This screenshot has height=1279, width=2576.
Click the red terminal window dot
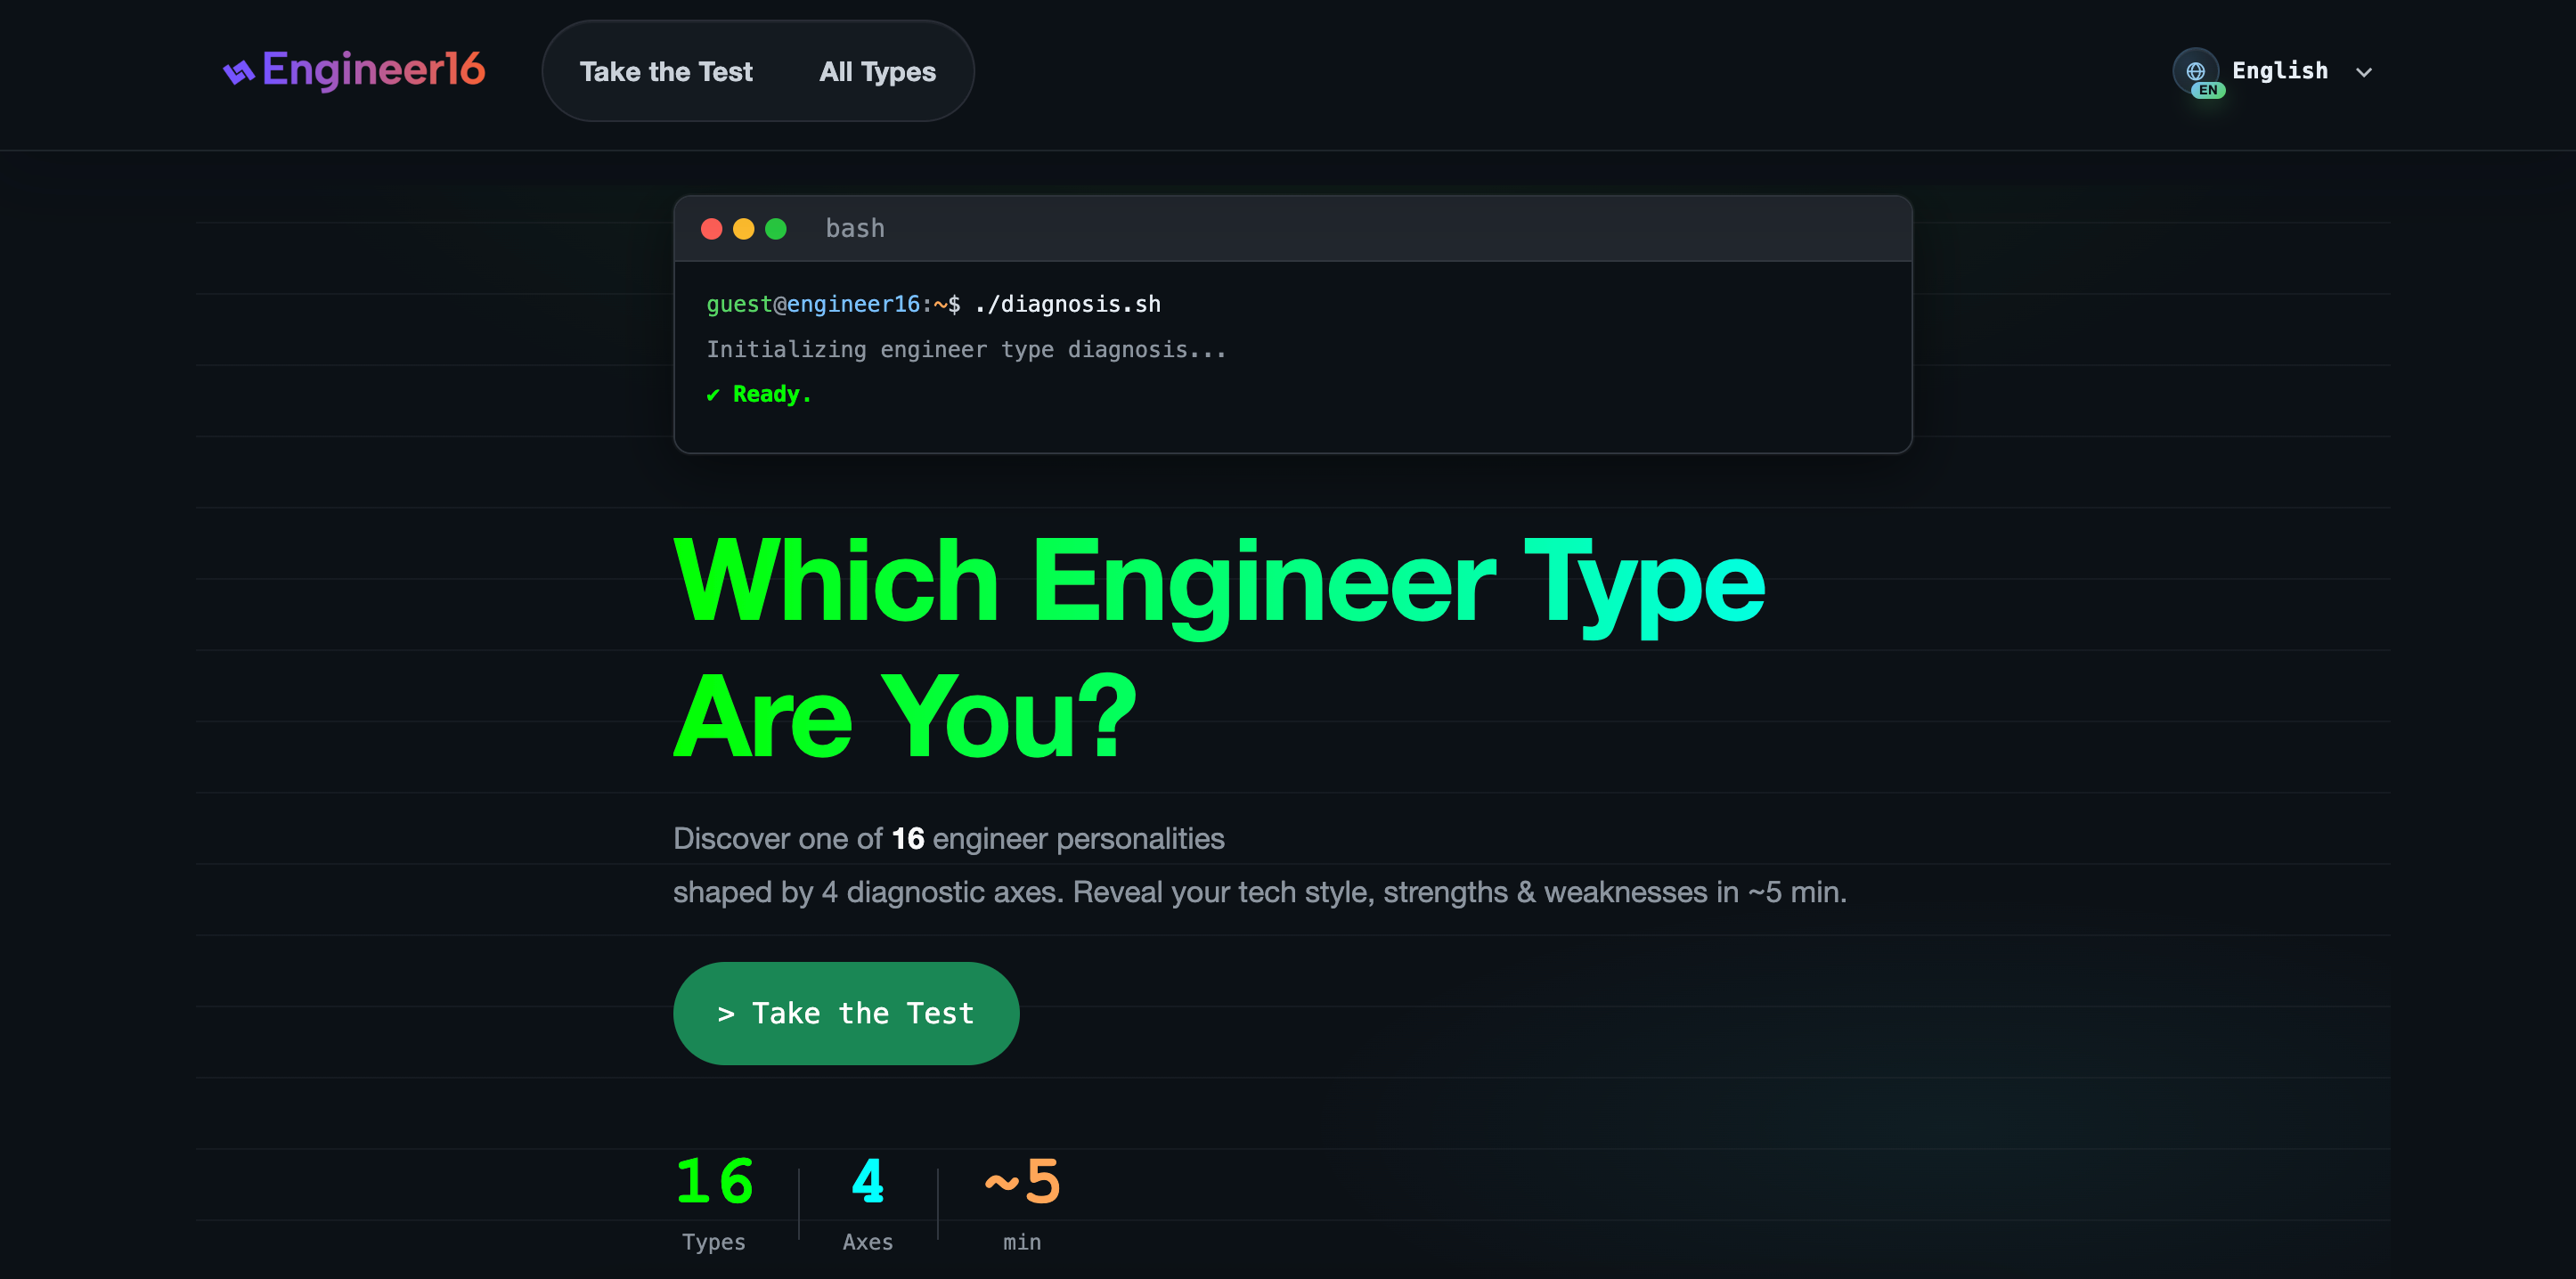712,229
